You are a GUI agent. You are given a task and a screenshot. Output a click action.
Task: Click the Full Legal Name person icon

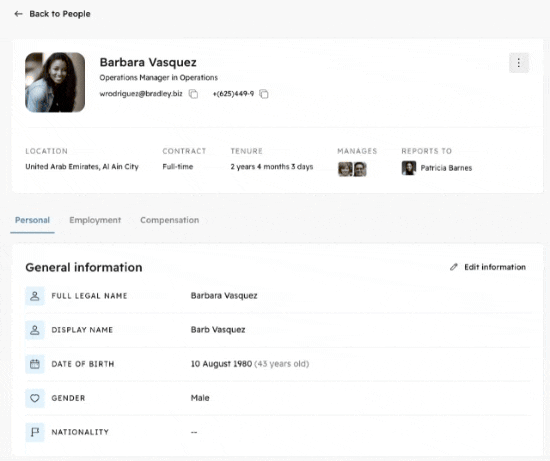35,296
